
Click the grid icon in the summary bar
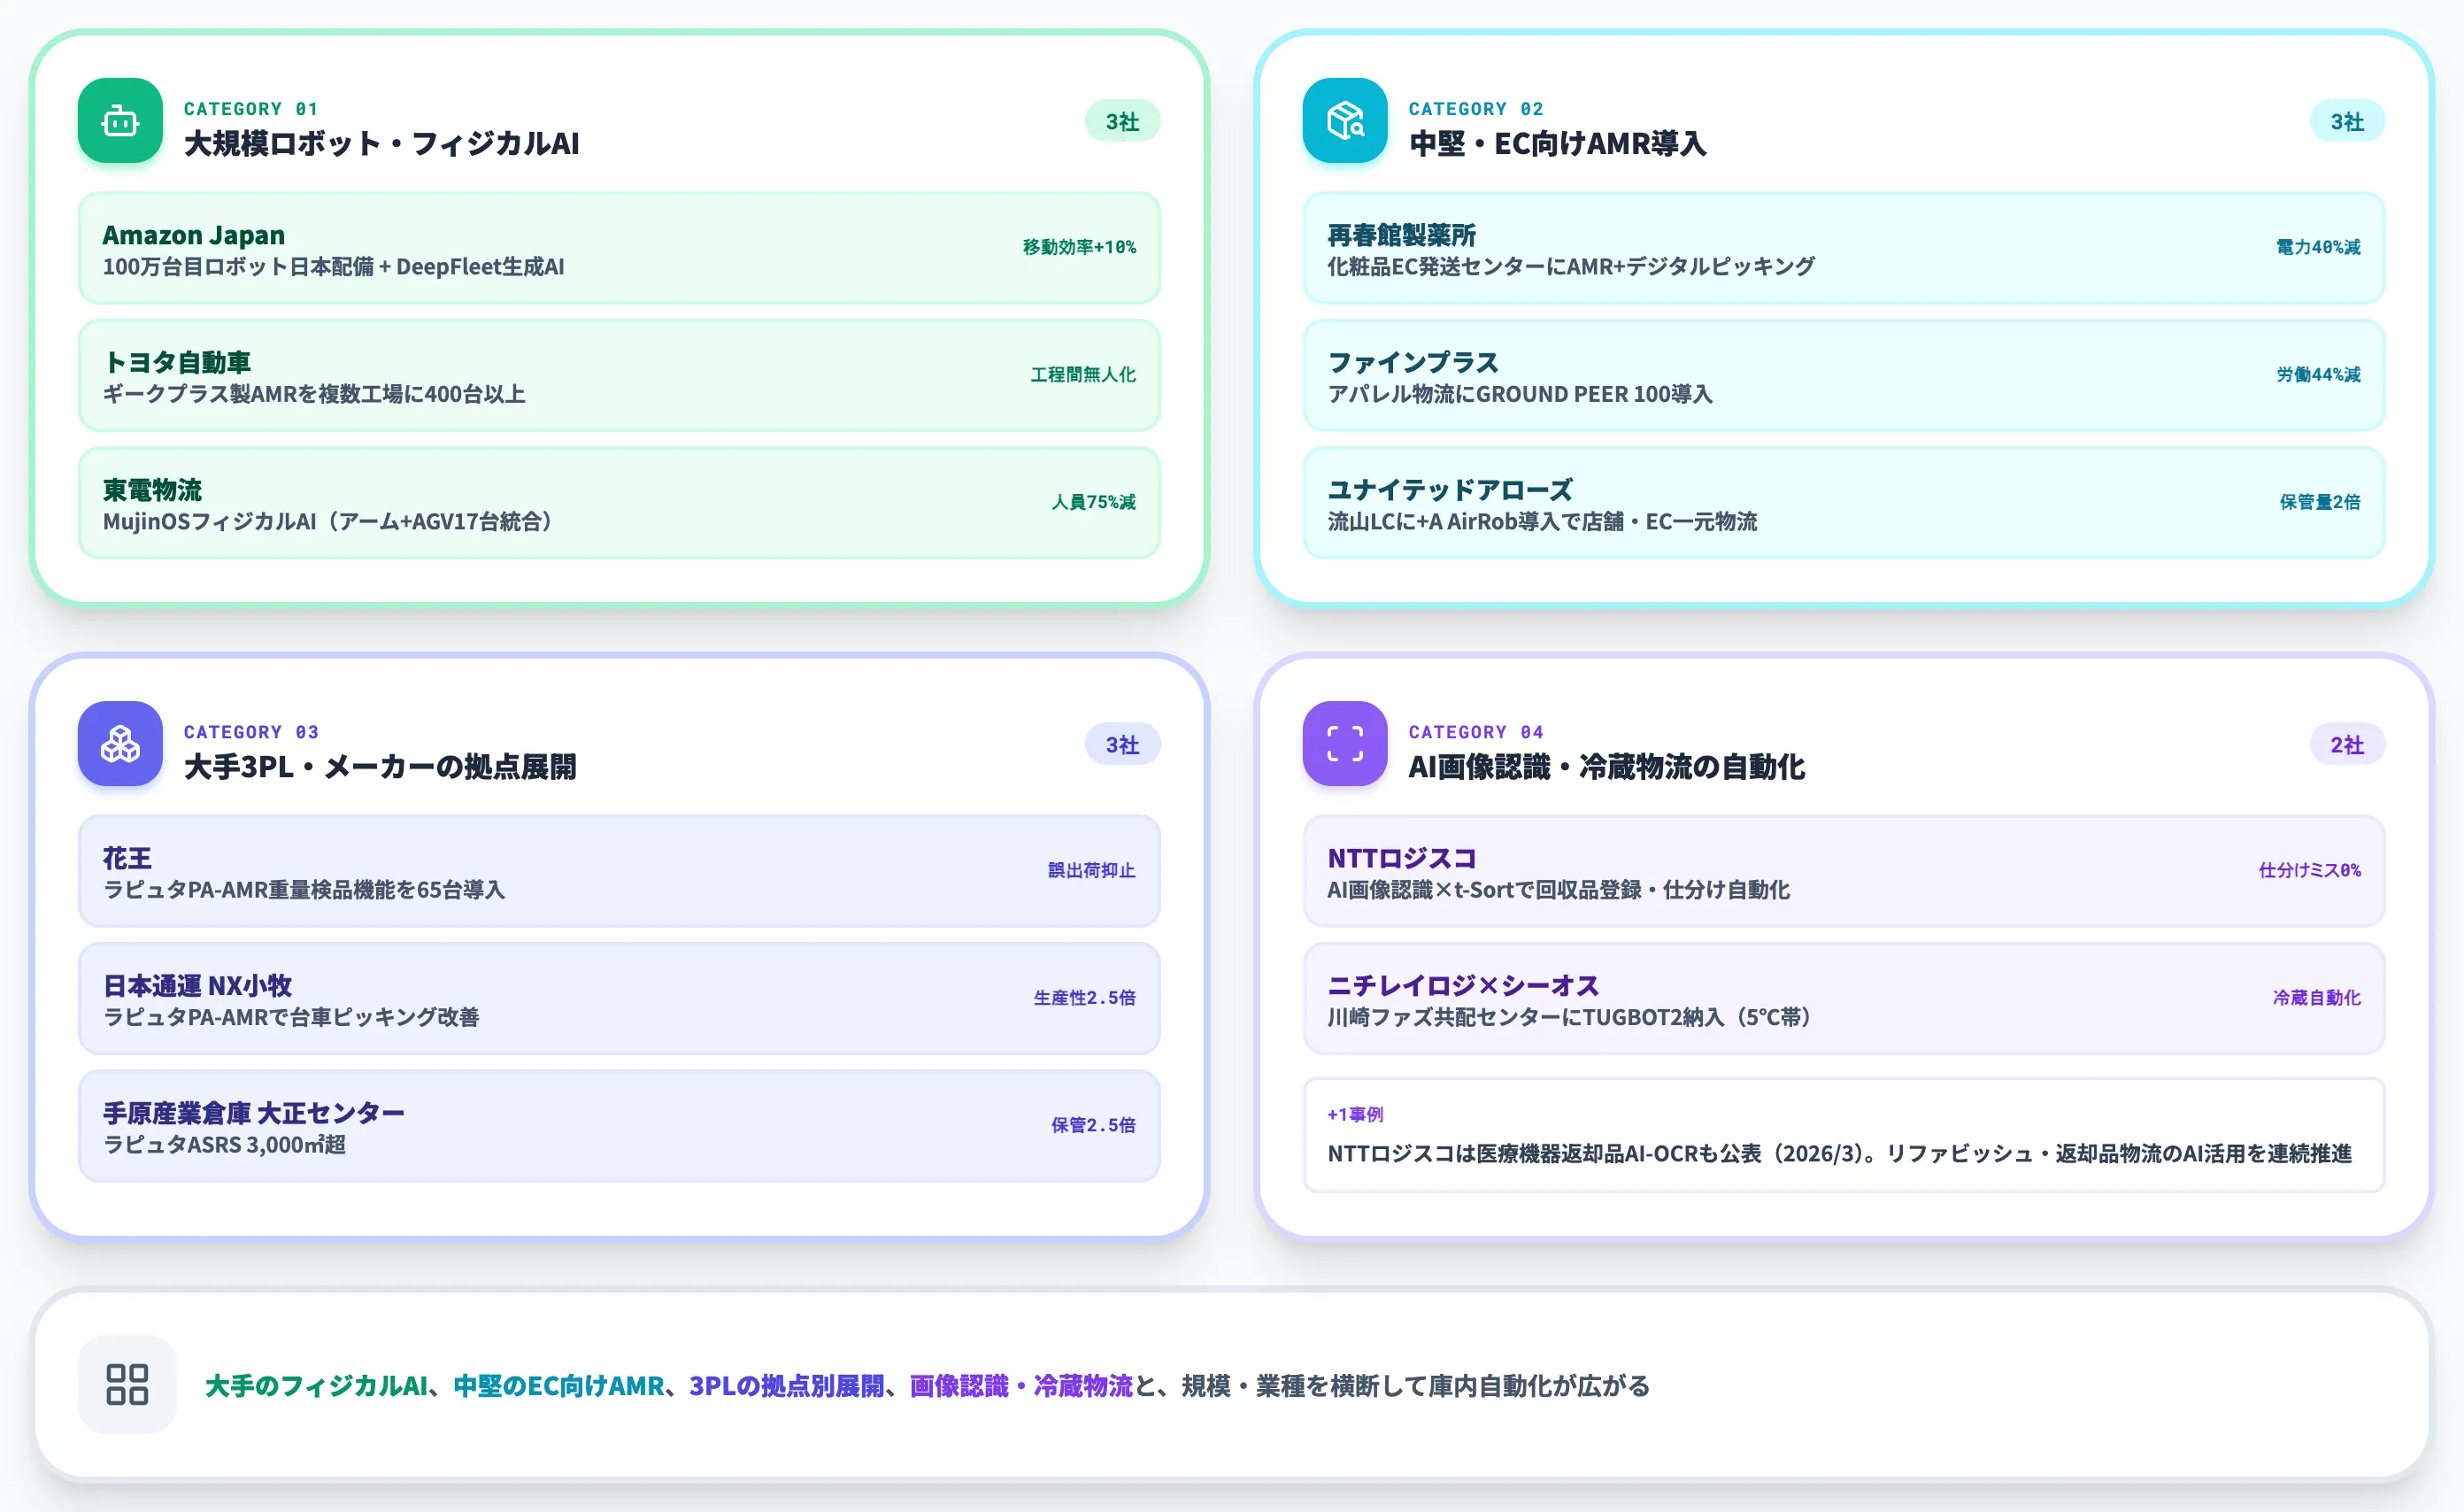127,1385
